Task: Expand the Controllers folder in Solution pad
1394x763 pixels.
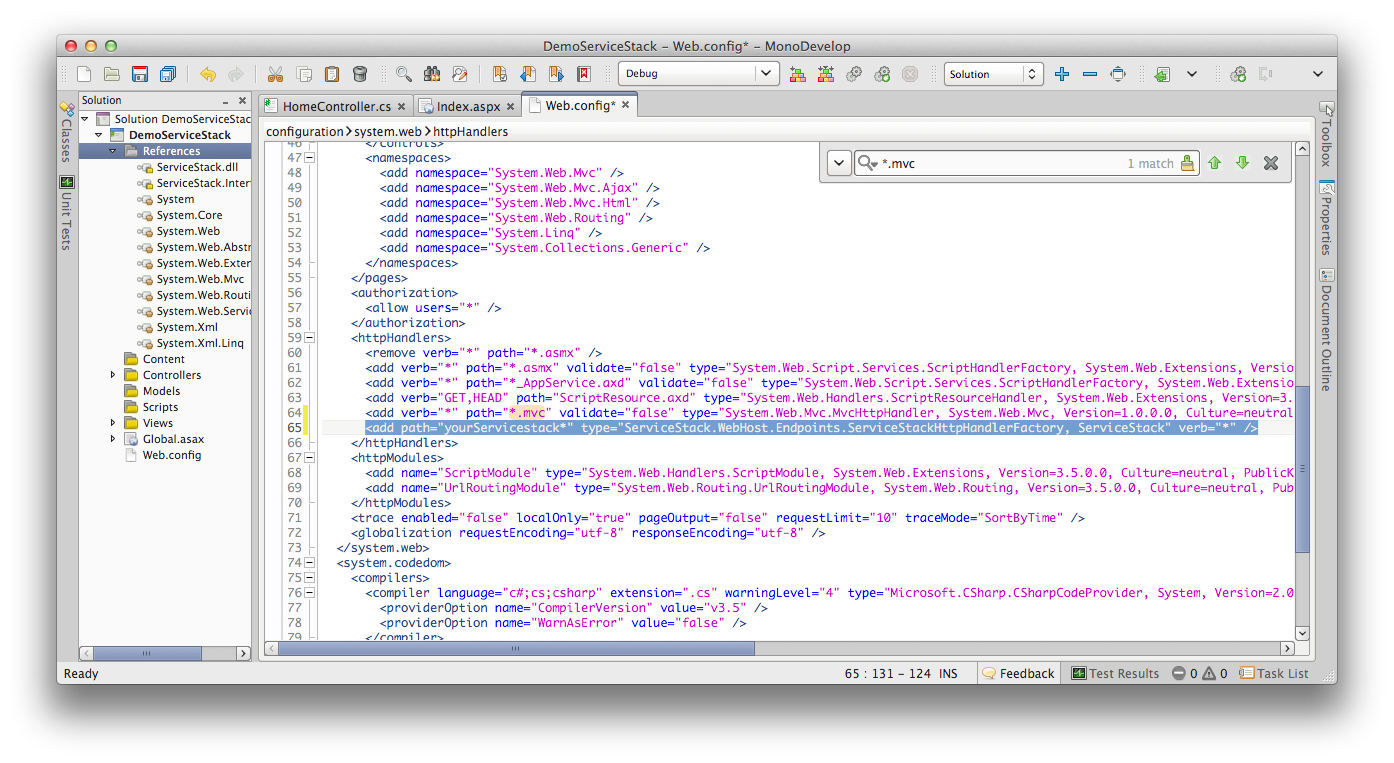Action: (x=113, y=374)
